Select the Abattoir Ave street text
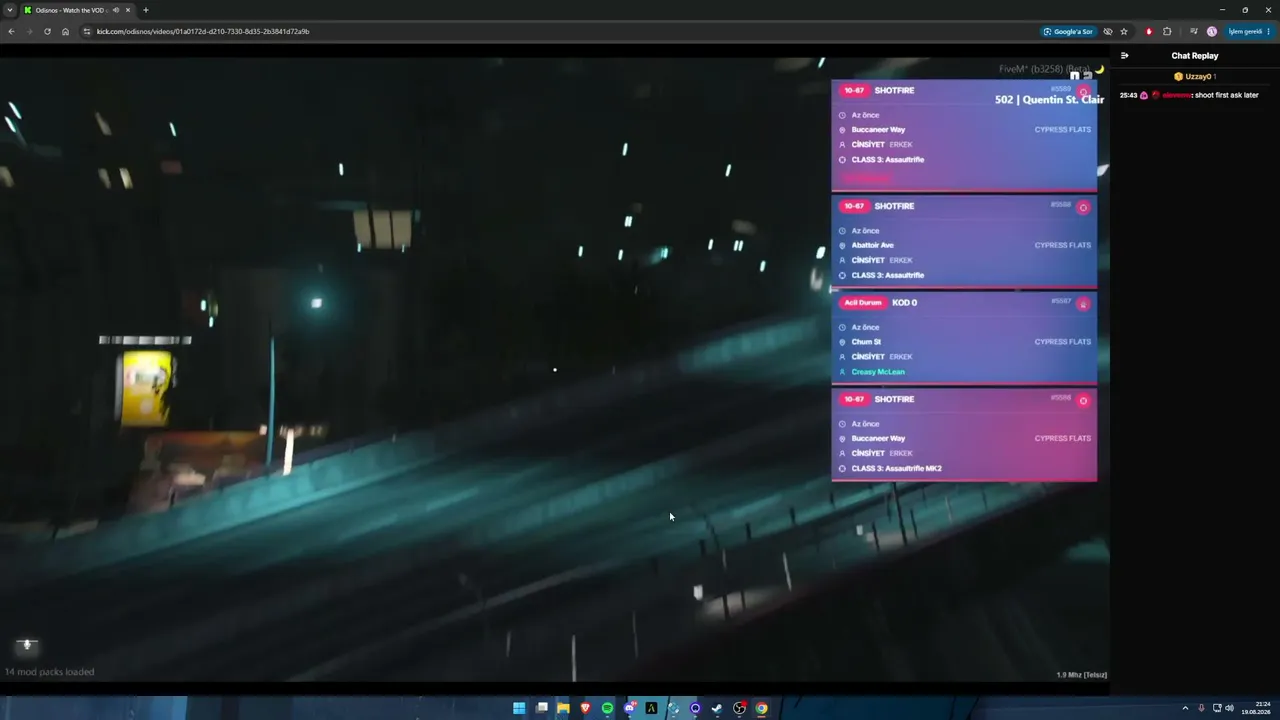 pos(873,245)
